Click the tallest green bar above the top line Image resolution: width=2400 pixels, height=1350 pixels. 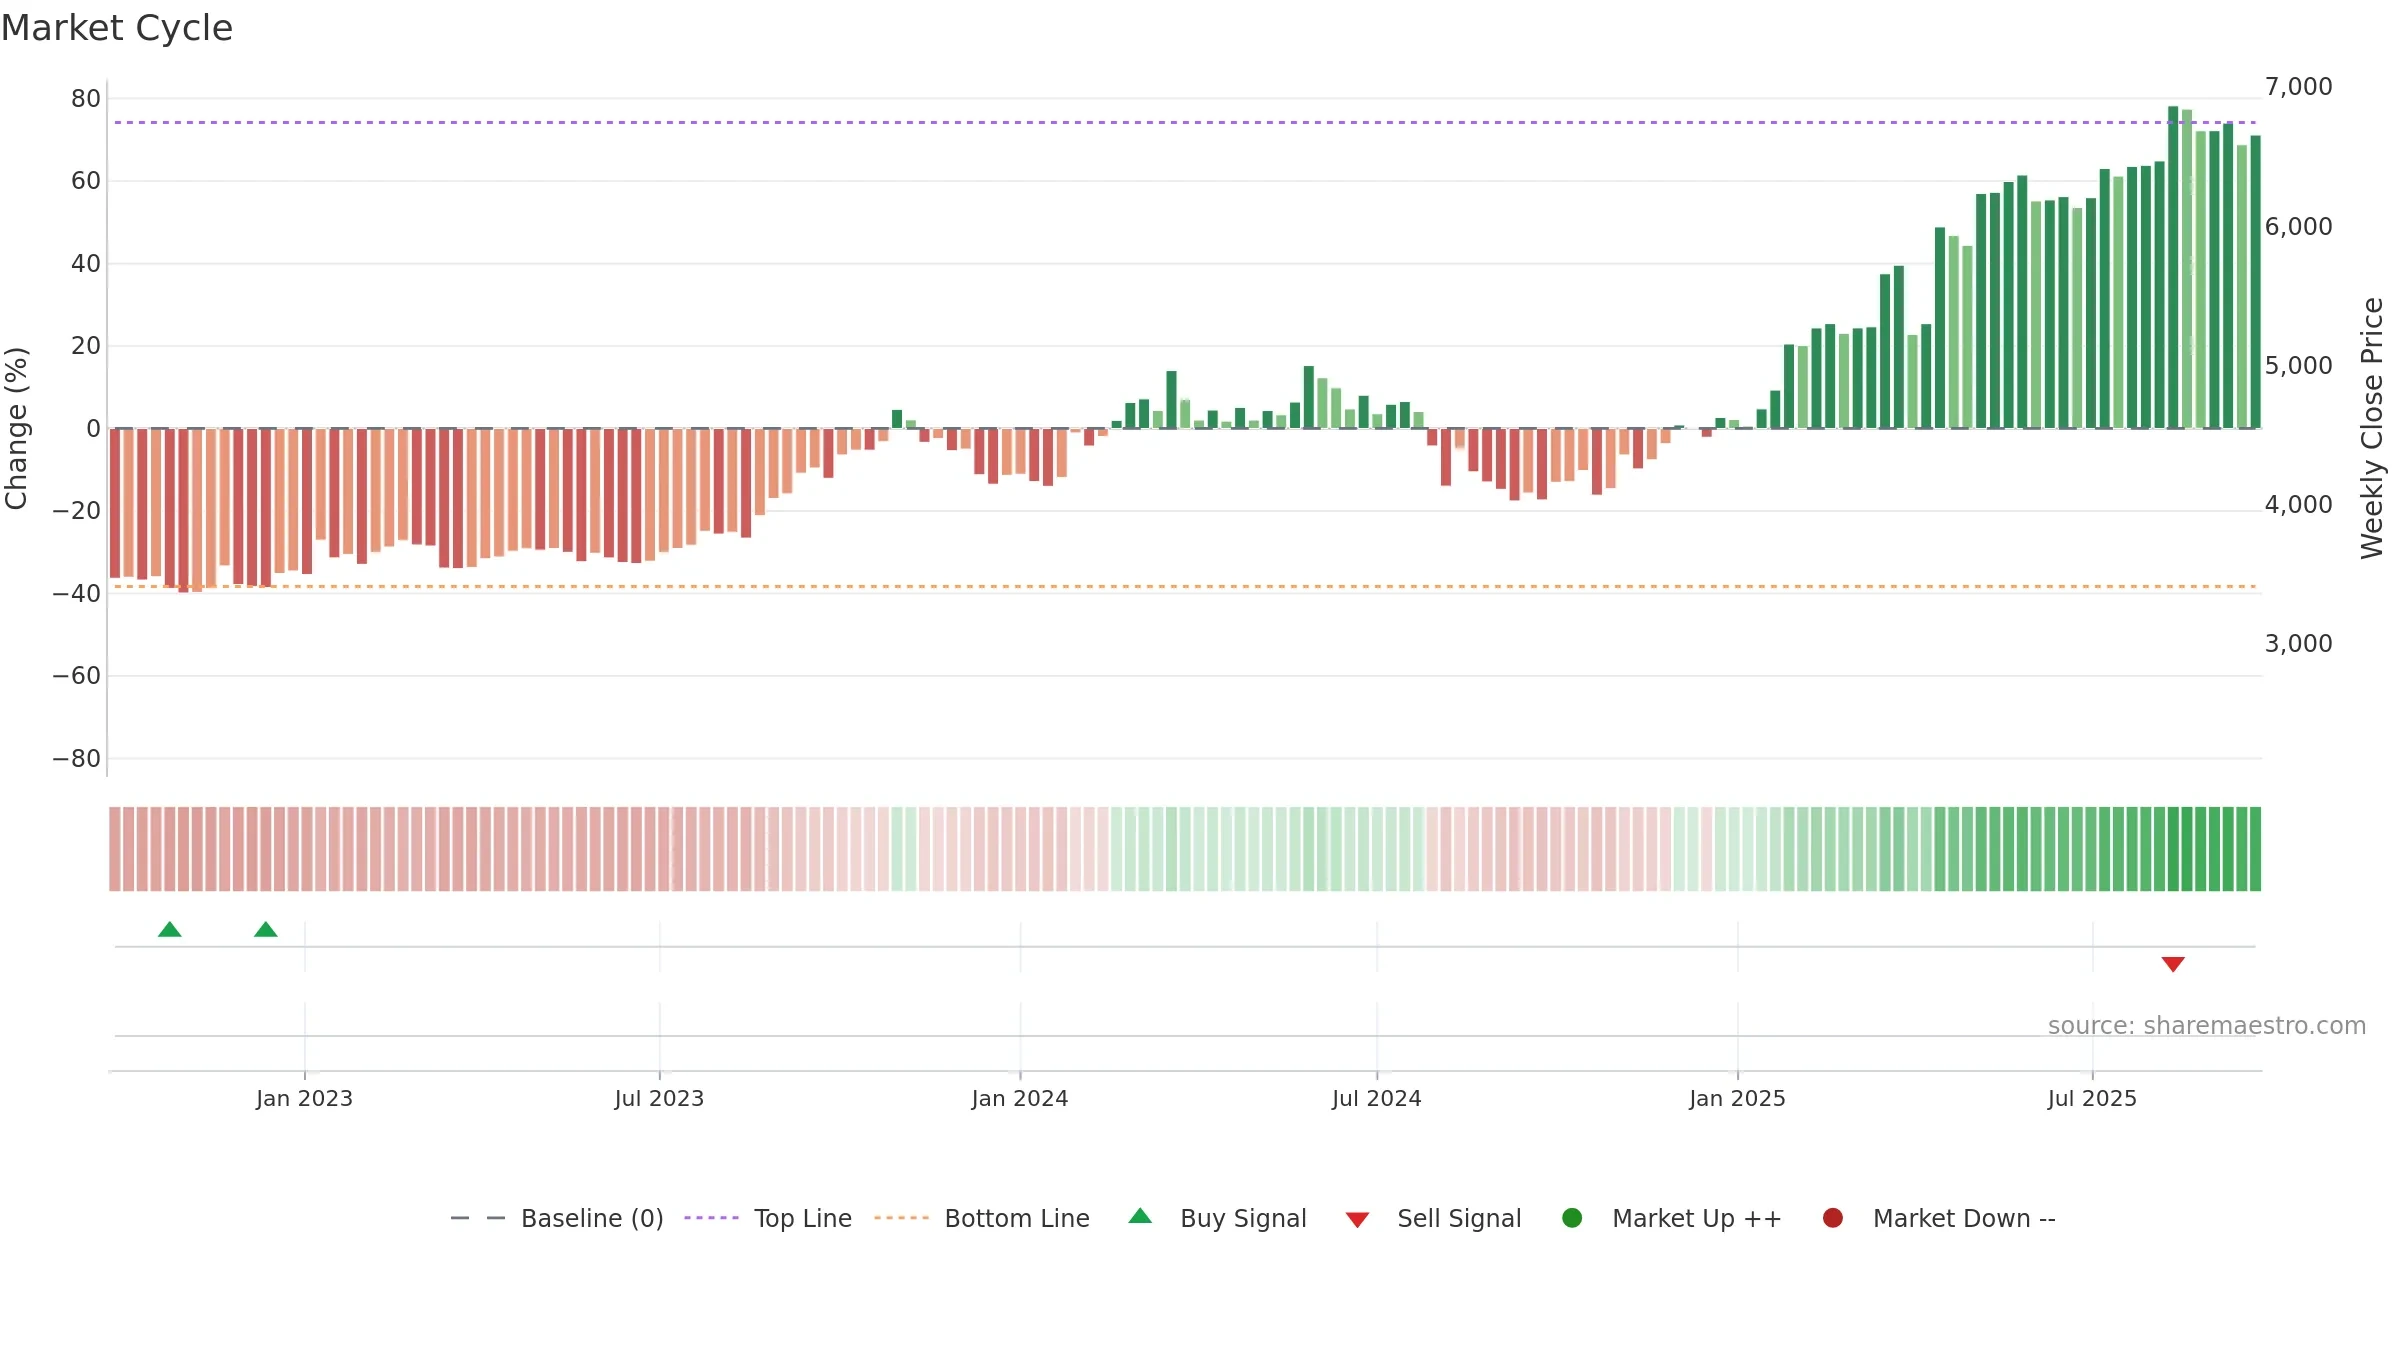click(2173, 267)
